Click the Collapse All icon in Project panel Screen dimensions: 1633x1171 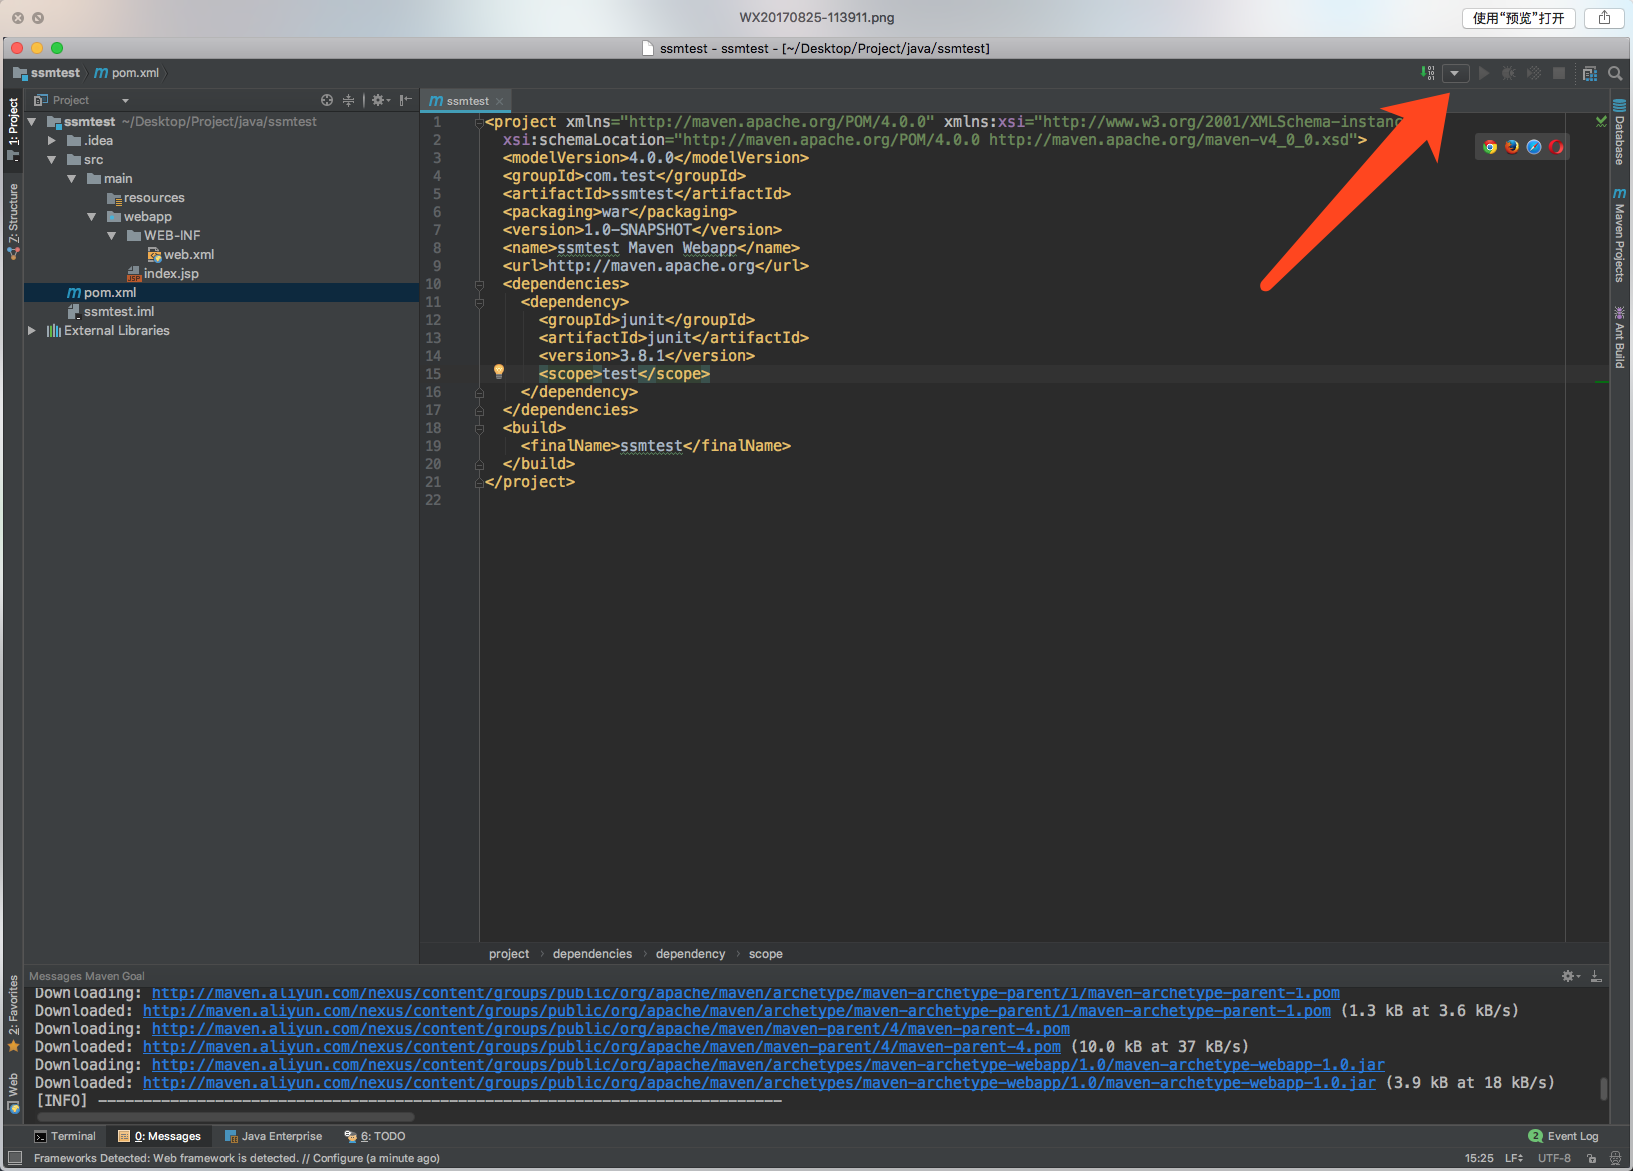coord(349,100)
